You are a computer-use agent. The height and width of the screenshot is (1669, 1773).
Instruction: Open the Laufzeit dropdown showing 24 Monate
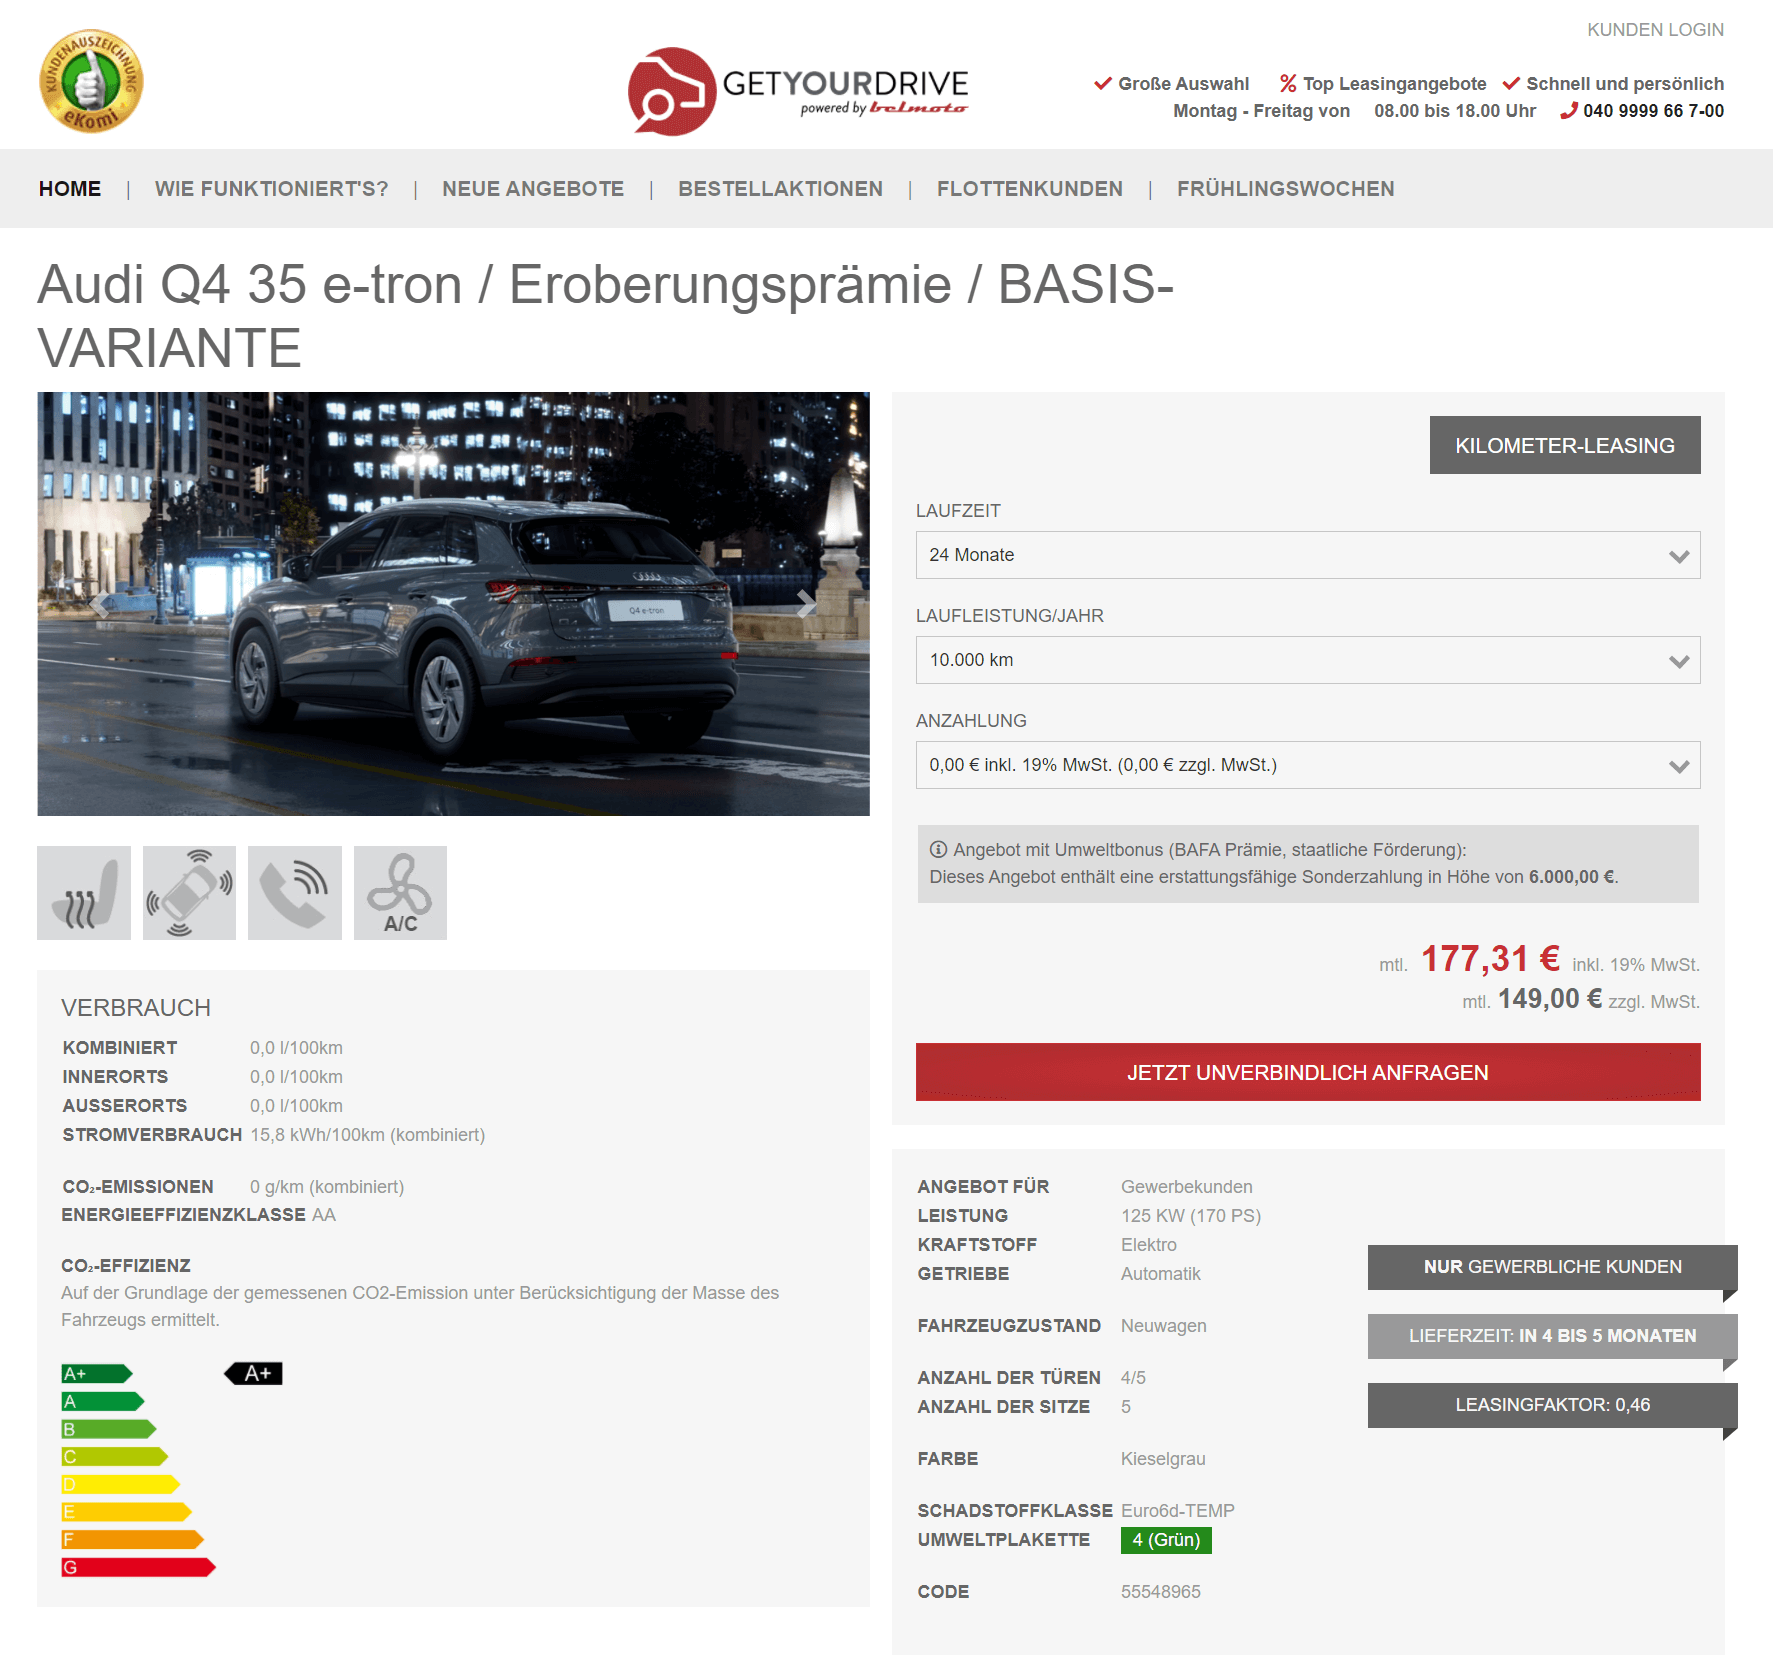(1308, 555)
